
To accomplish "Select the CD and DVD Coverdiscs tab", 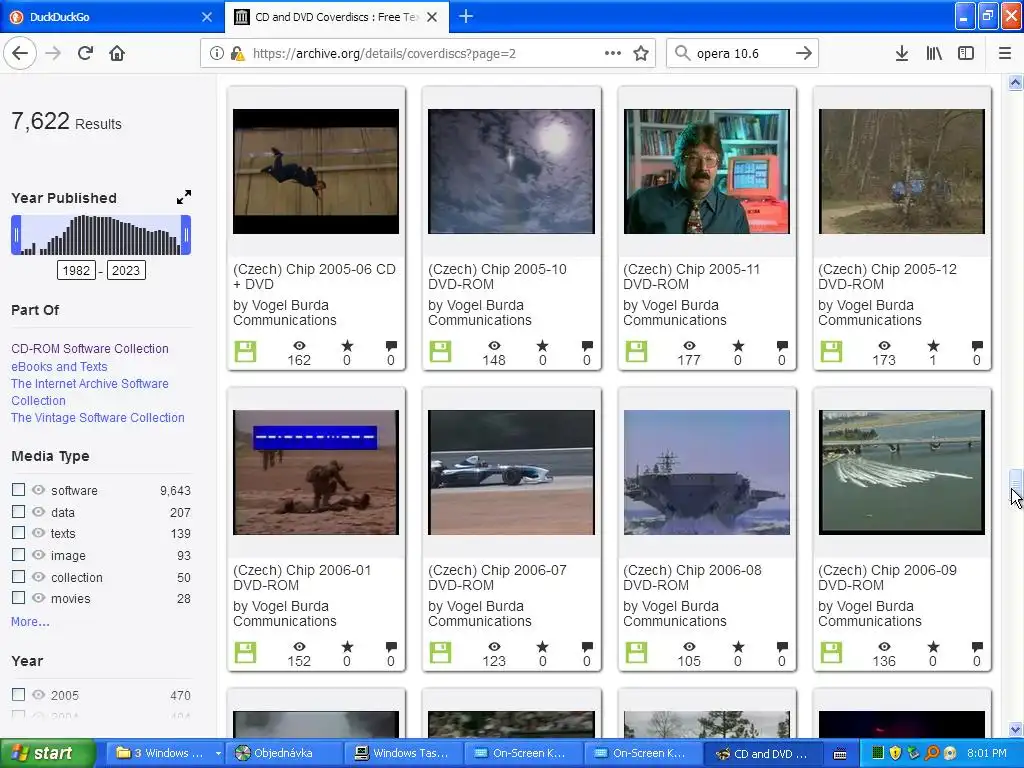I will point(336,17).
